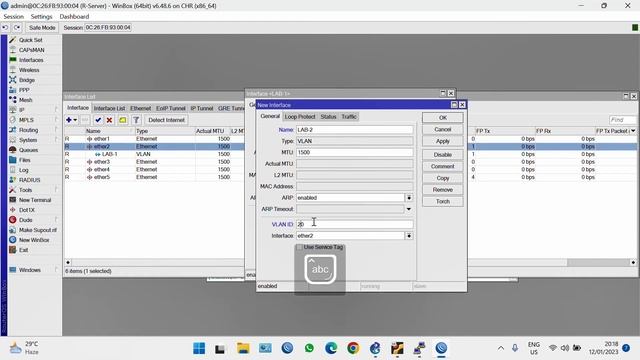Viewport: 640px width, 360px height.
Task: Open Bridge menu
Action: pyautogui.click(x=27, y=80)
